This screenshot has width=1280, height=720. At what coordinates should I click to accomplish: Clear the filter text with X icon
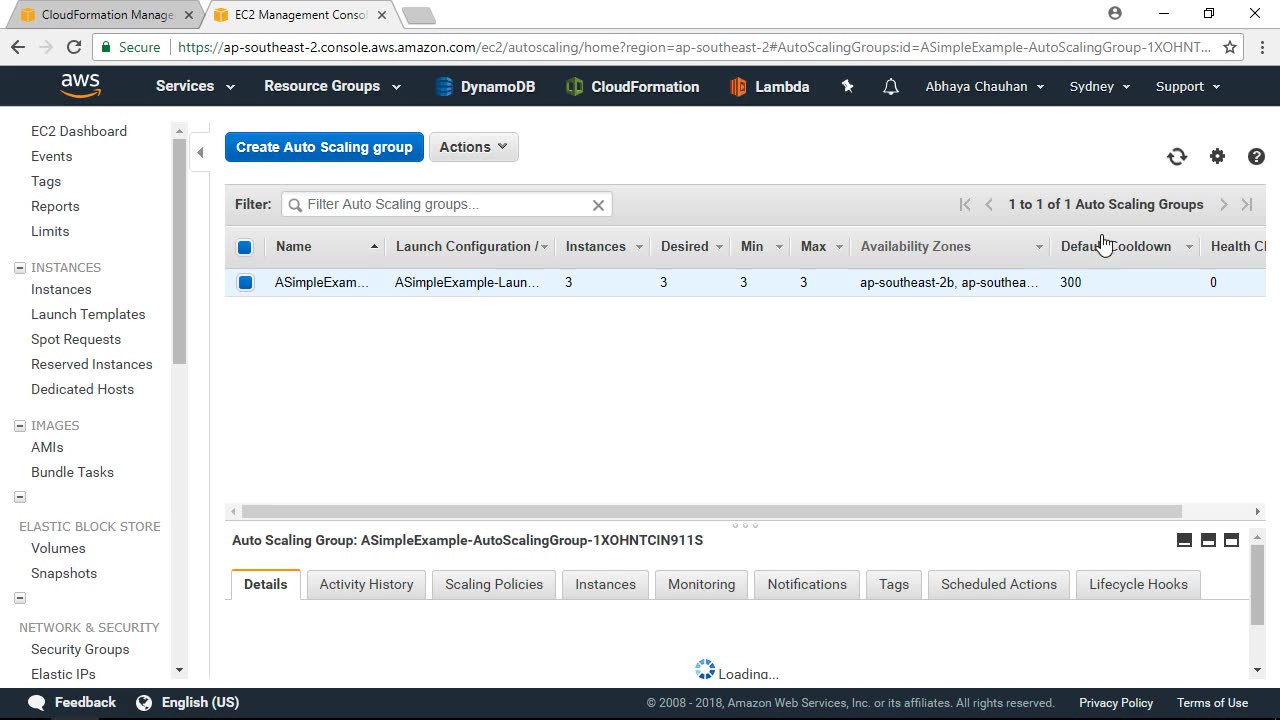point(598,205)
